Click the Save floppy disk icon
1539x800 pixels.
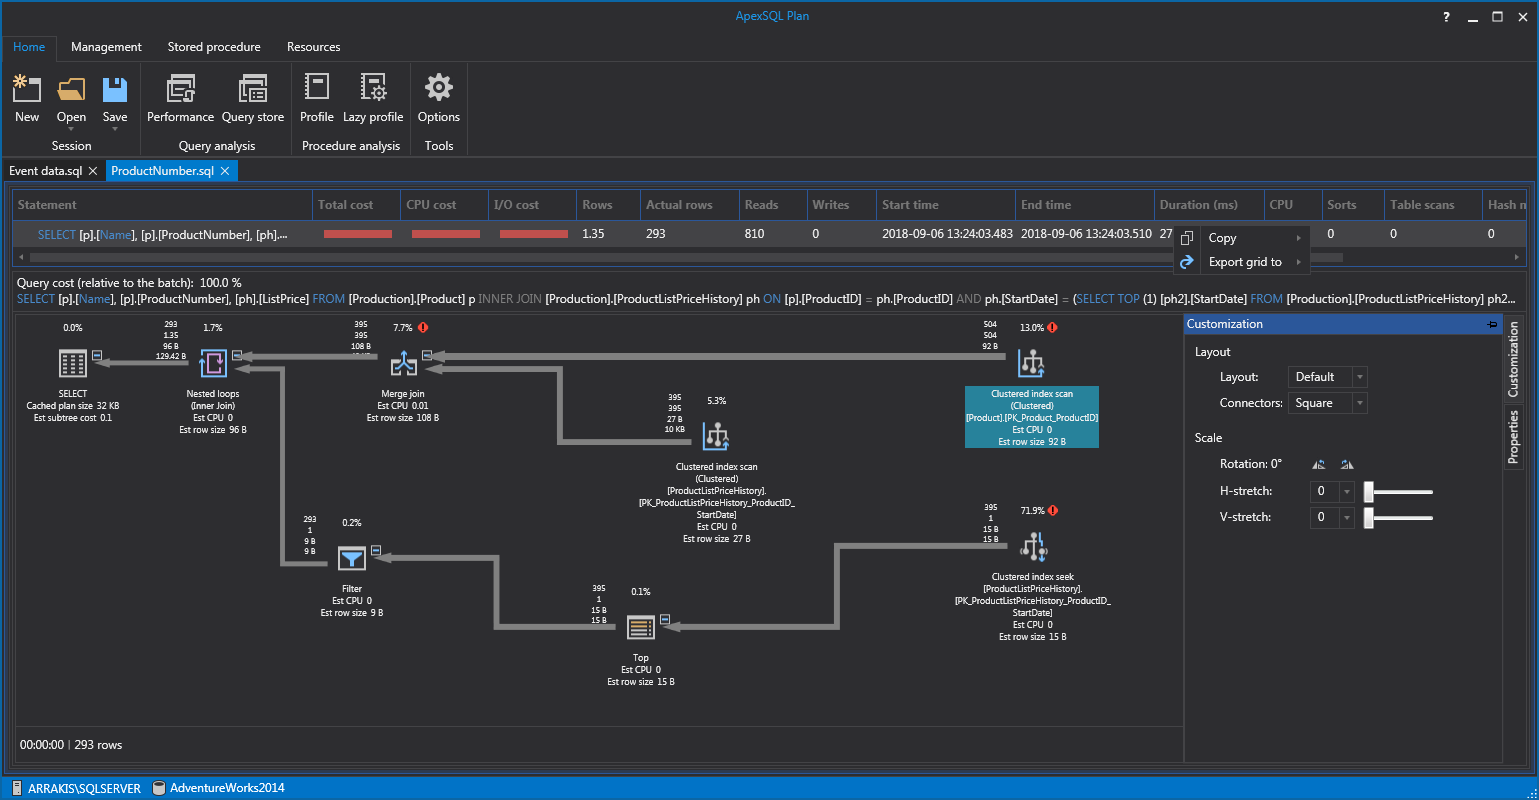point(115,89)
